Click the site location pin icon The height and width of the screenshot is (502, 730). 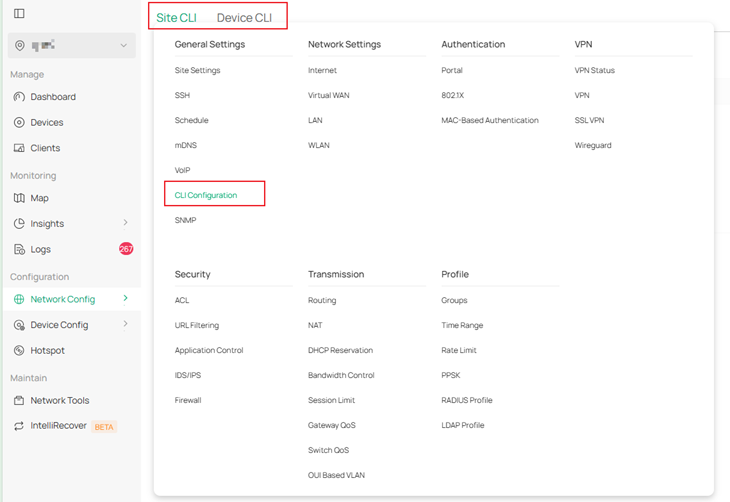[20, 45]
